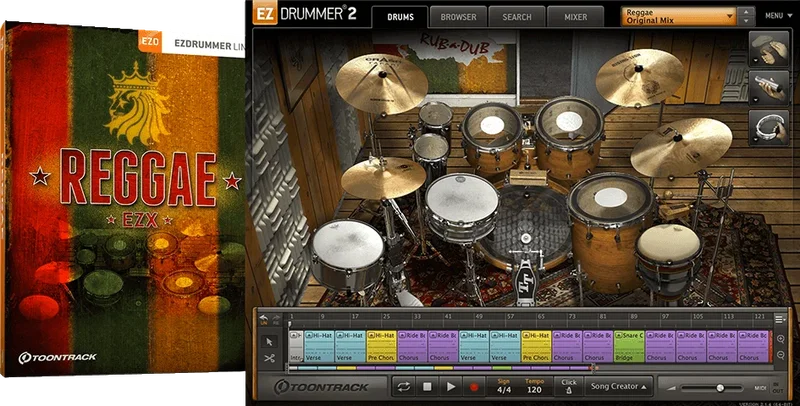Start playback with the play button
800x406 pixels.
pyautogui.click(x=451, y=387)
